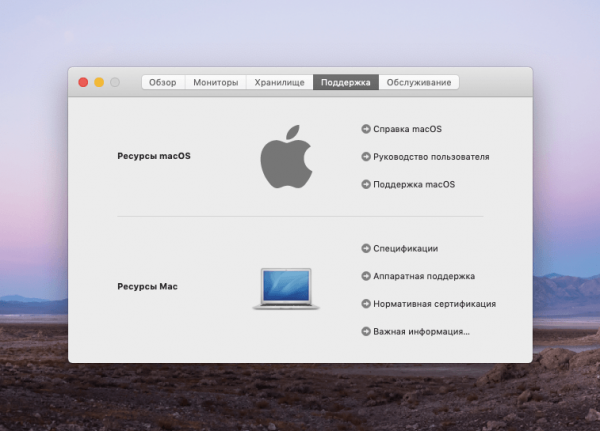
Task: Open the Спецификации link
Action: pos(406,249)
